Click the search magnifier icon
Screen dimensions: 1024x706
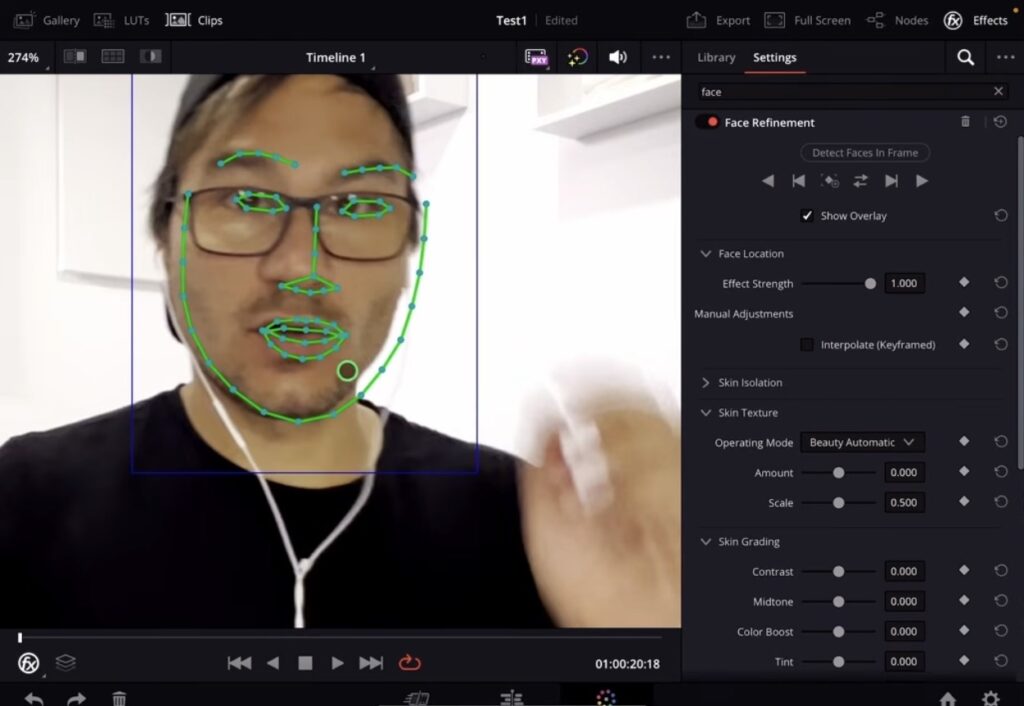coord(965,58)
